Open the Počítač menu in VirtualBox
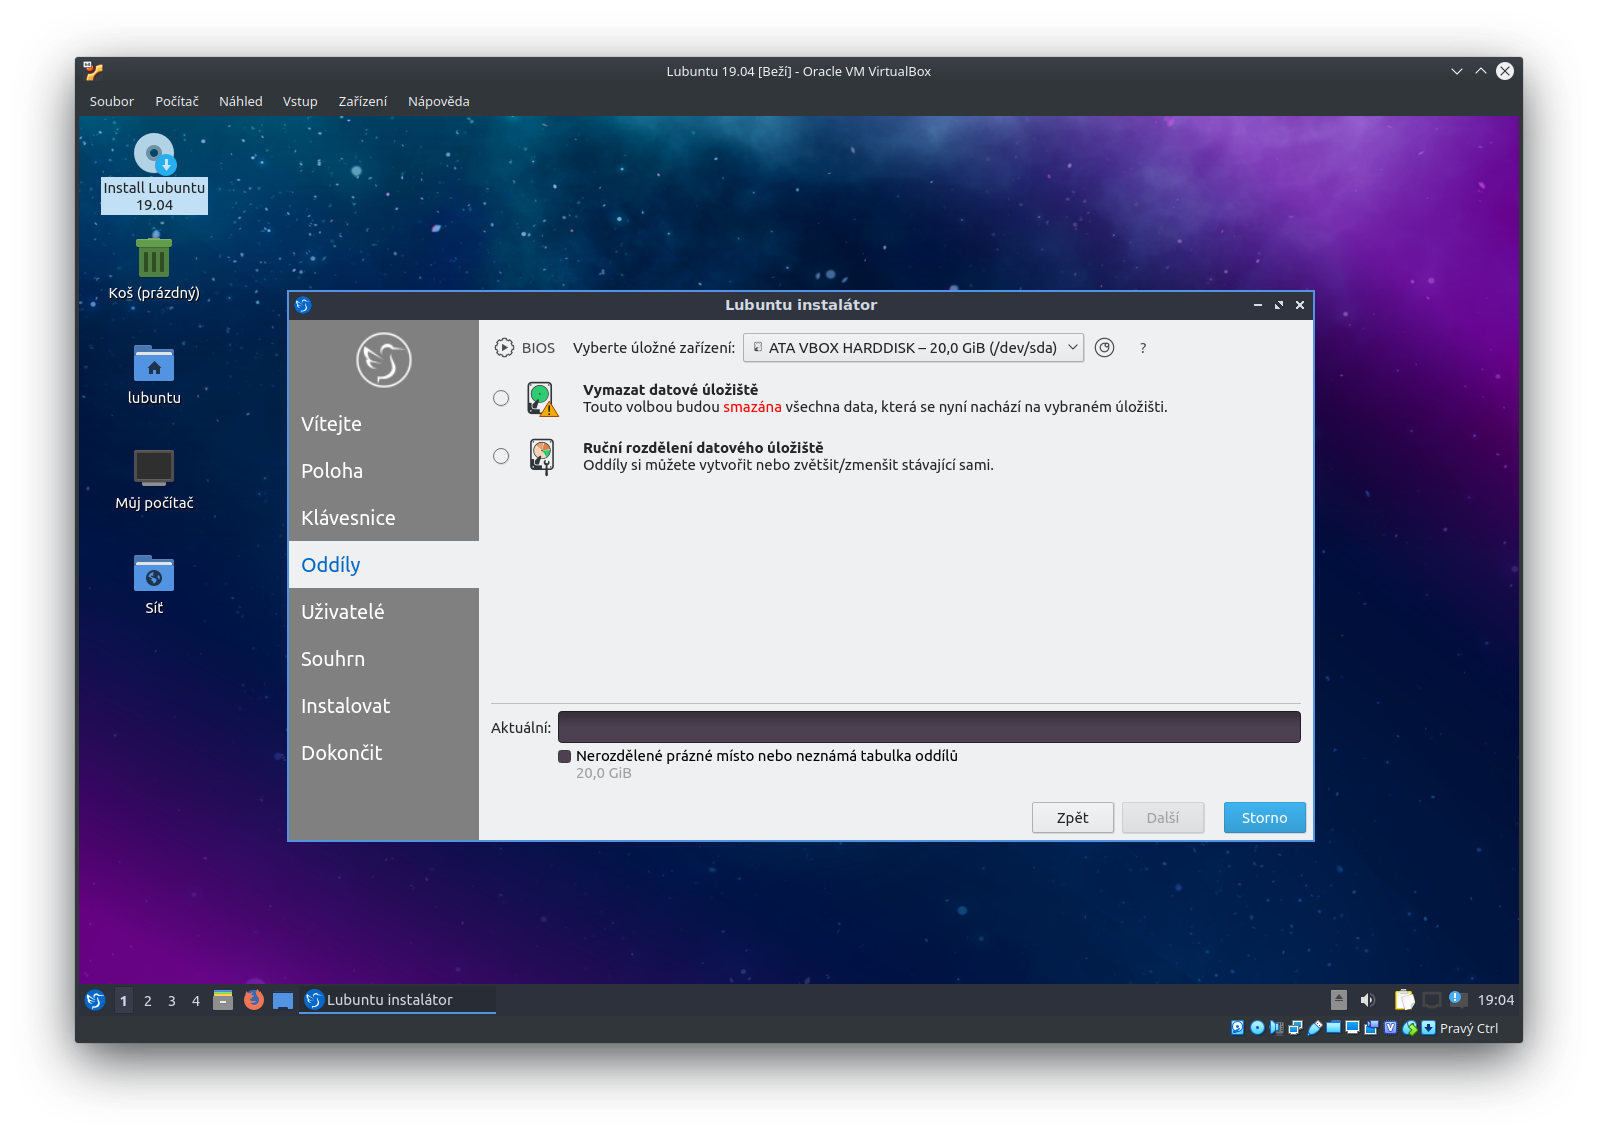 tap(177, 101)
